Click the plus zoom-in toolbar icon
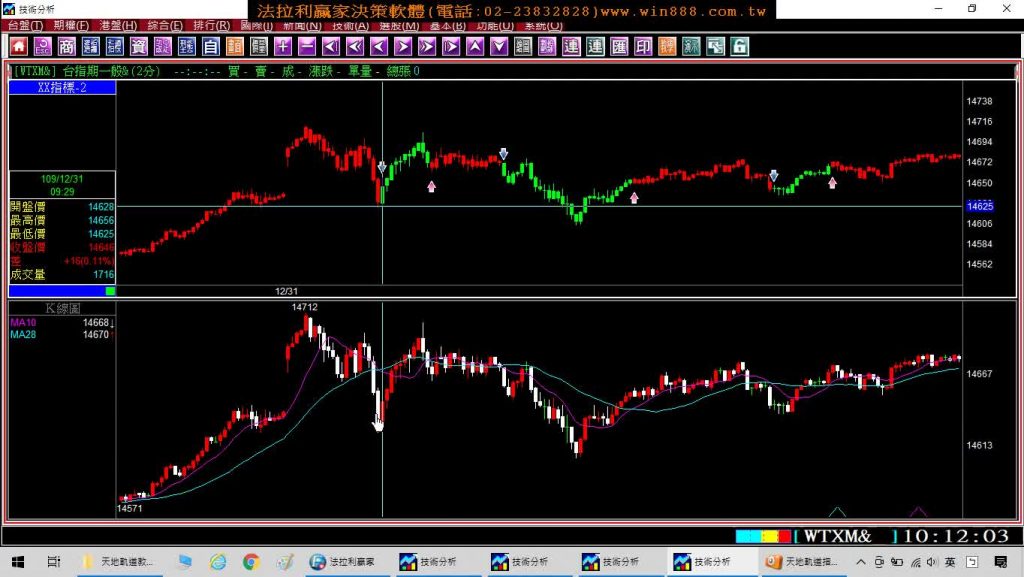The image size is (1024, 577). coord(283,46)
